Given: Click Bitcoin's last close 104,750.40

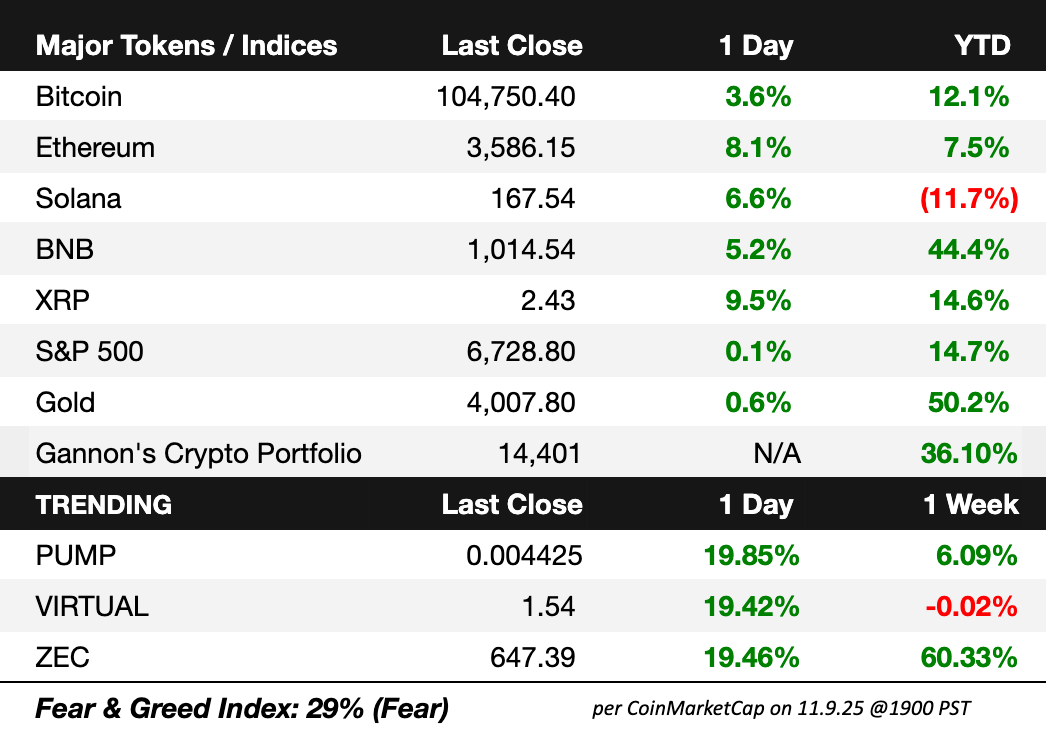Looking at the screenshot, I should click(x=506, y=97).
